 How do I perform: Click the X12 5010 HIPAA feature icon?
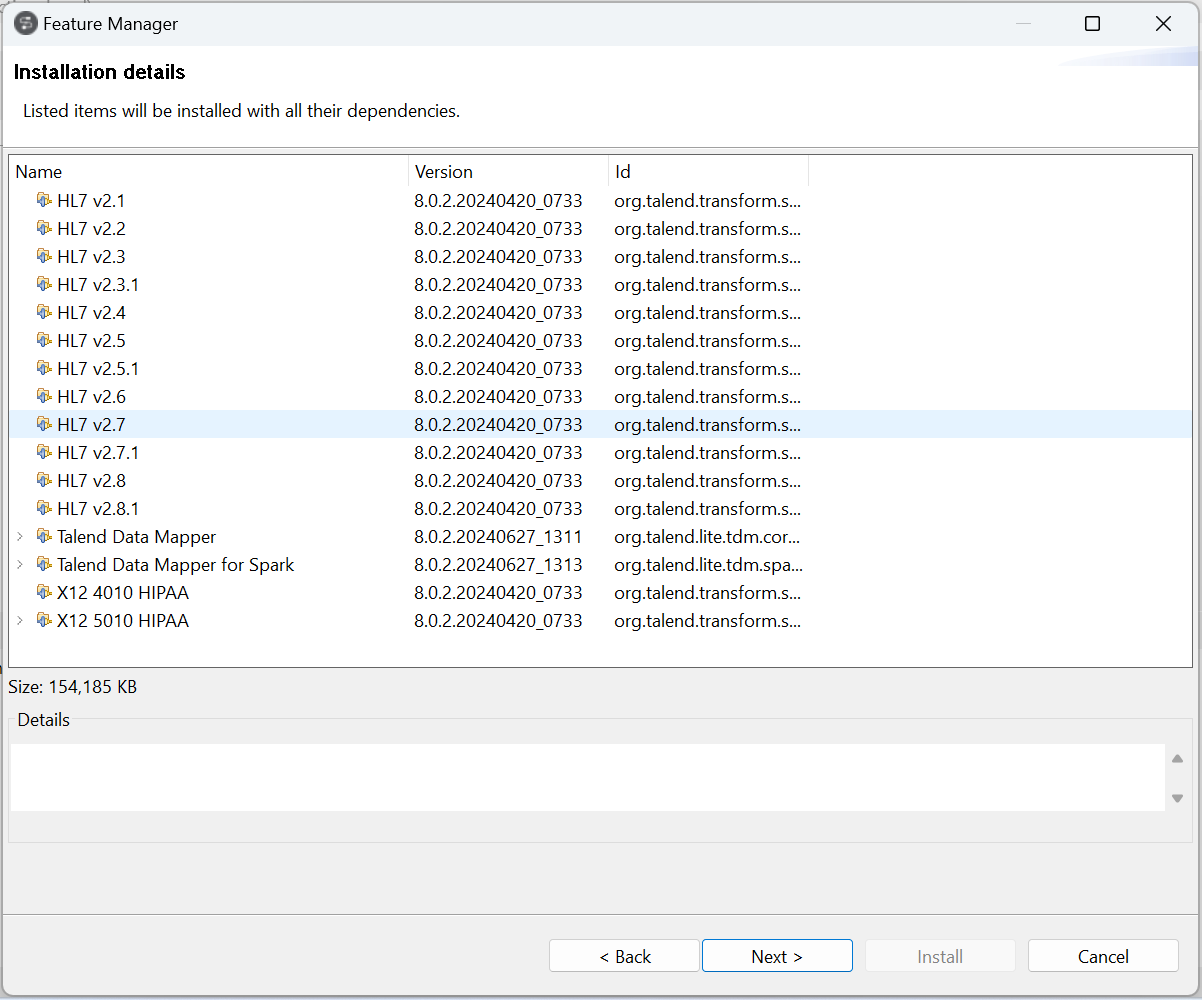(x=43, y=620)
